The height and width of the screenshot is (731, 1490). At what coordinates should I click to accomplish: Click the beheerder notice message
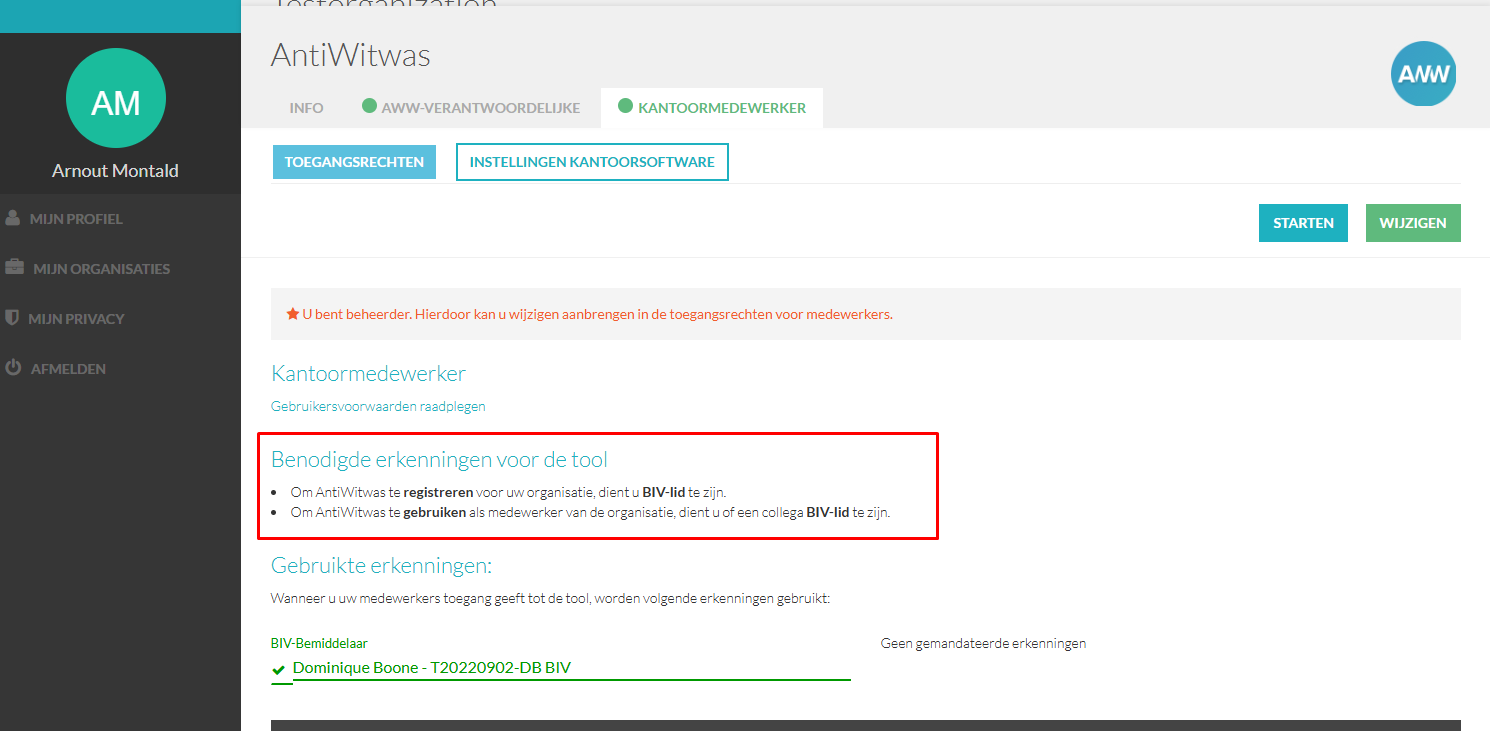coord(597,314)
